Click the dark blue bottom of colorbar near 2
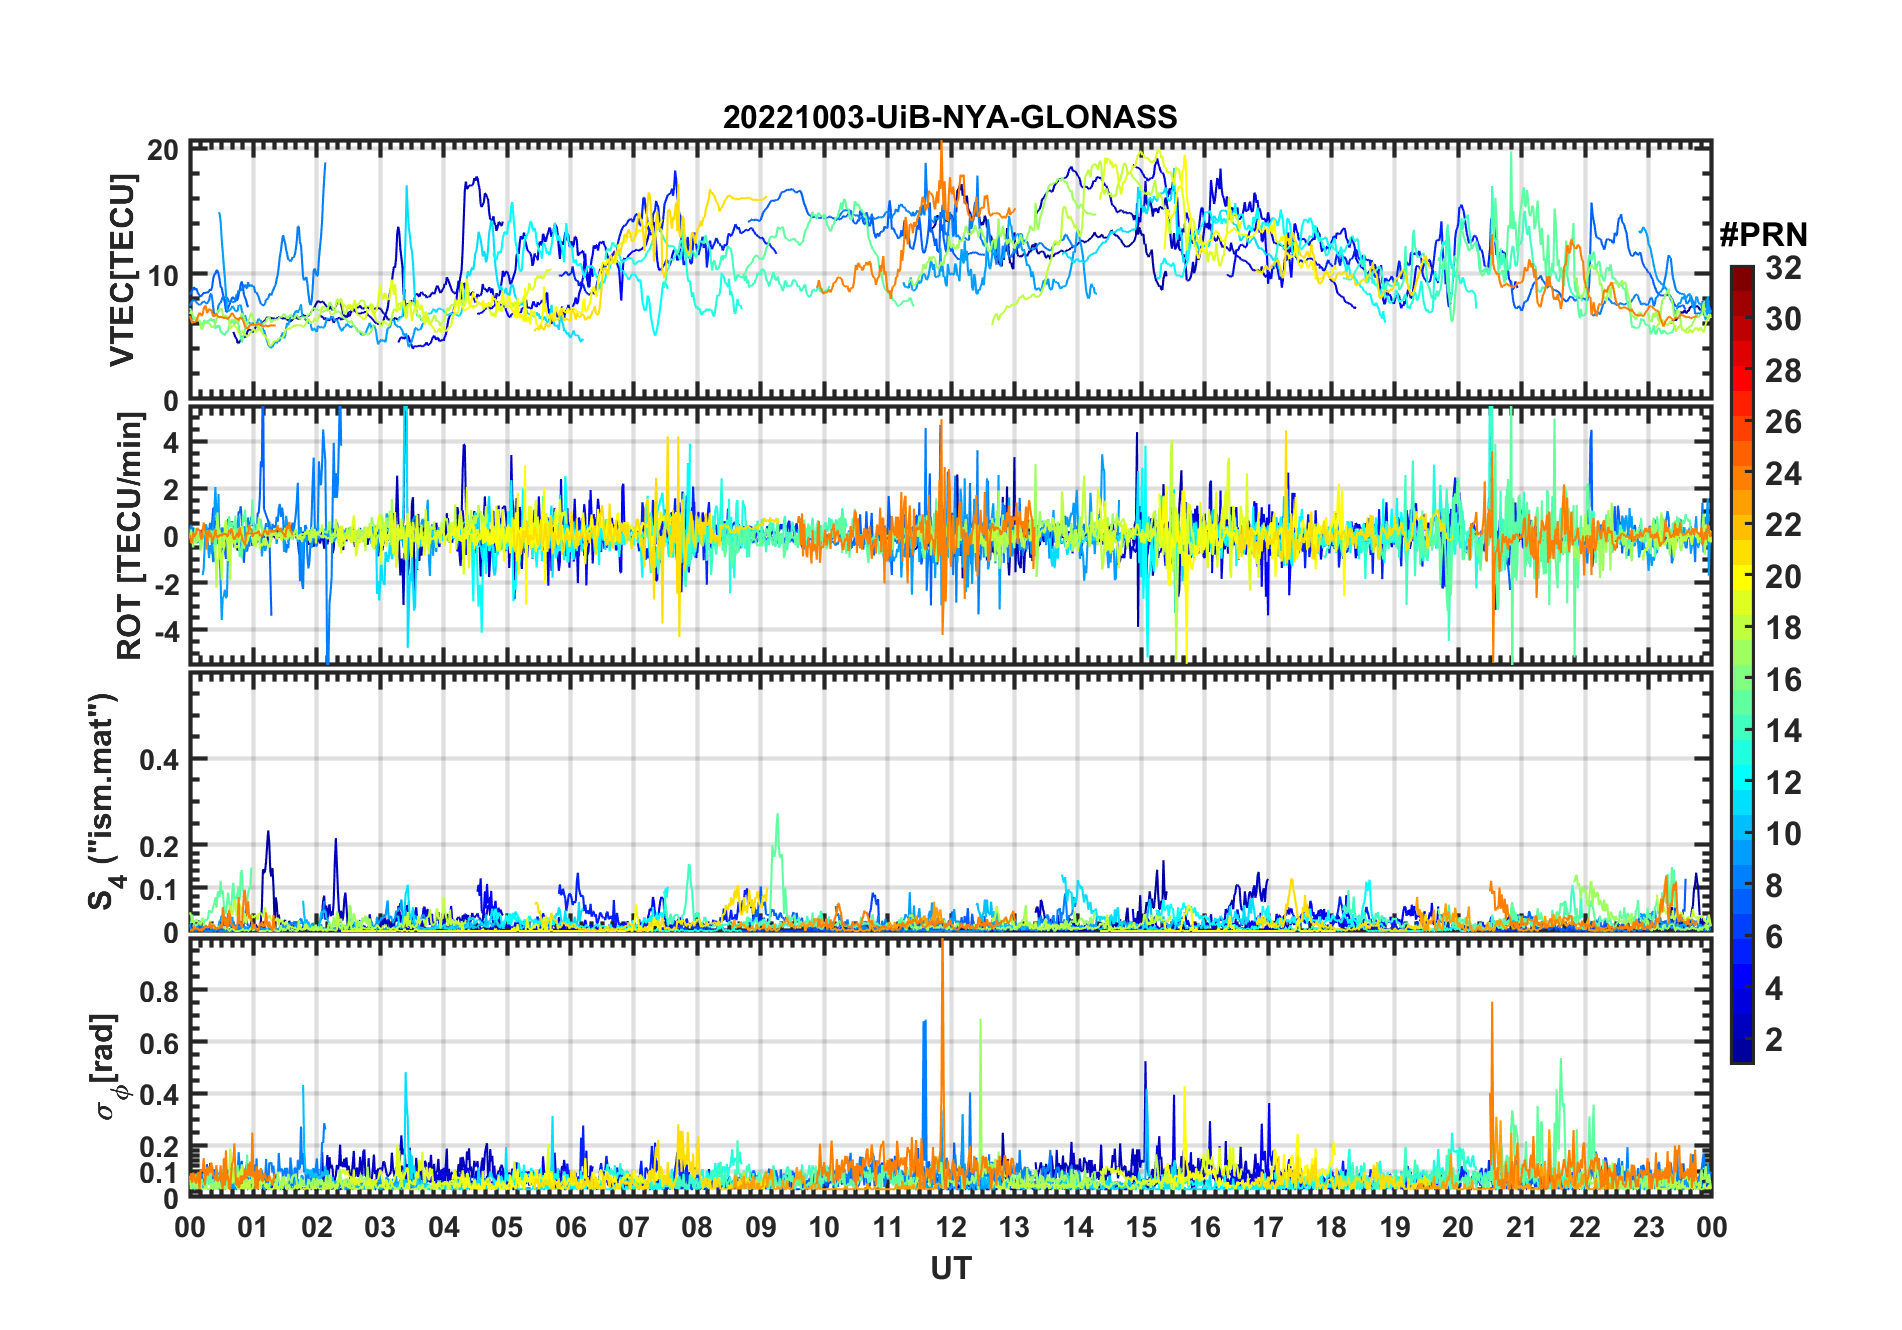Image resolution: width=1902 pixels, height=1330 pixels. [x=1741, y=1044]
